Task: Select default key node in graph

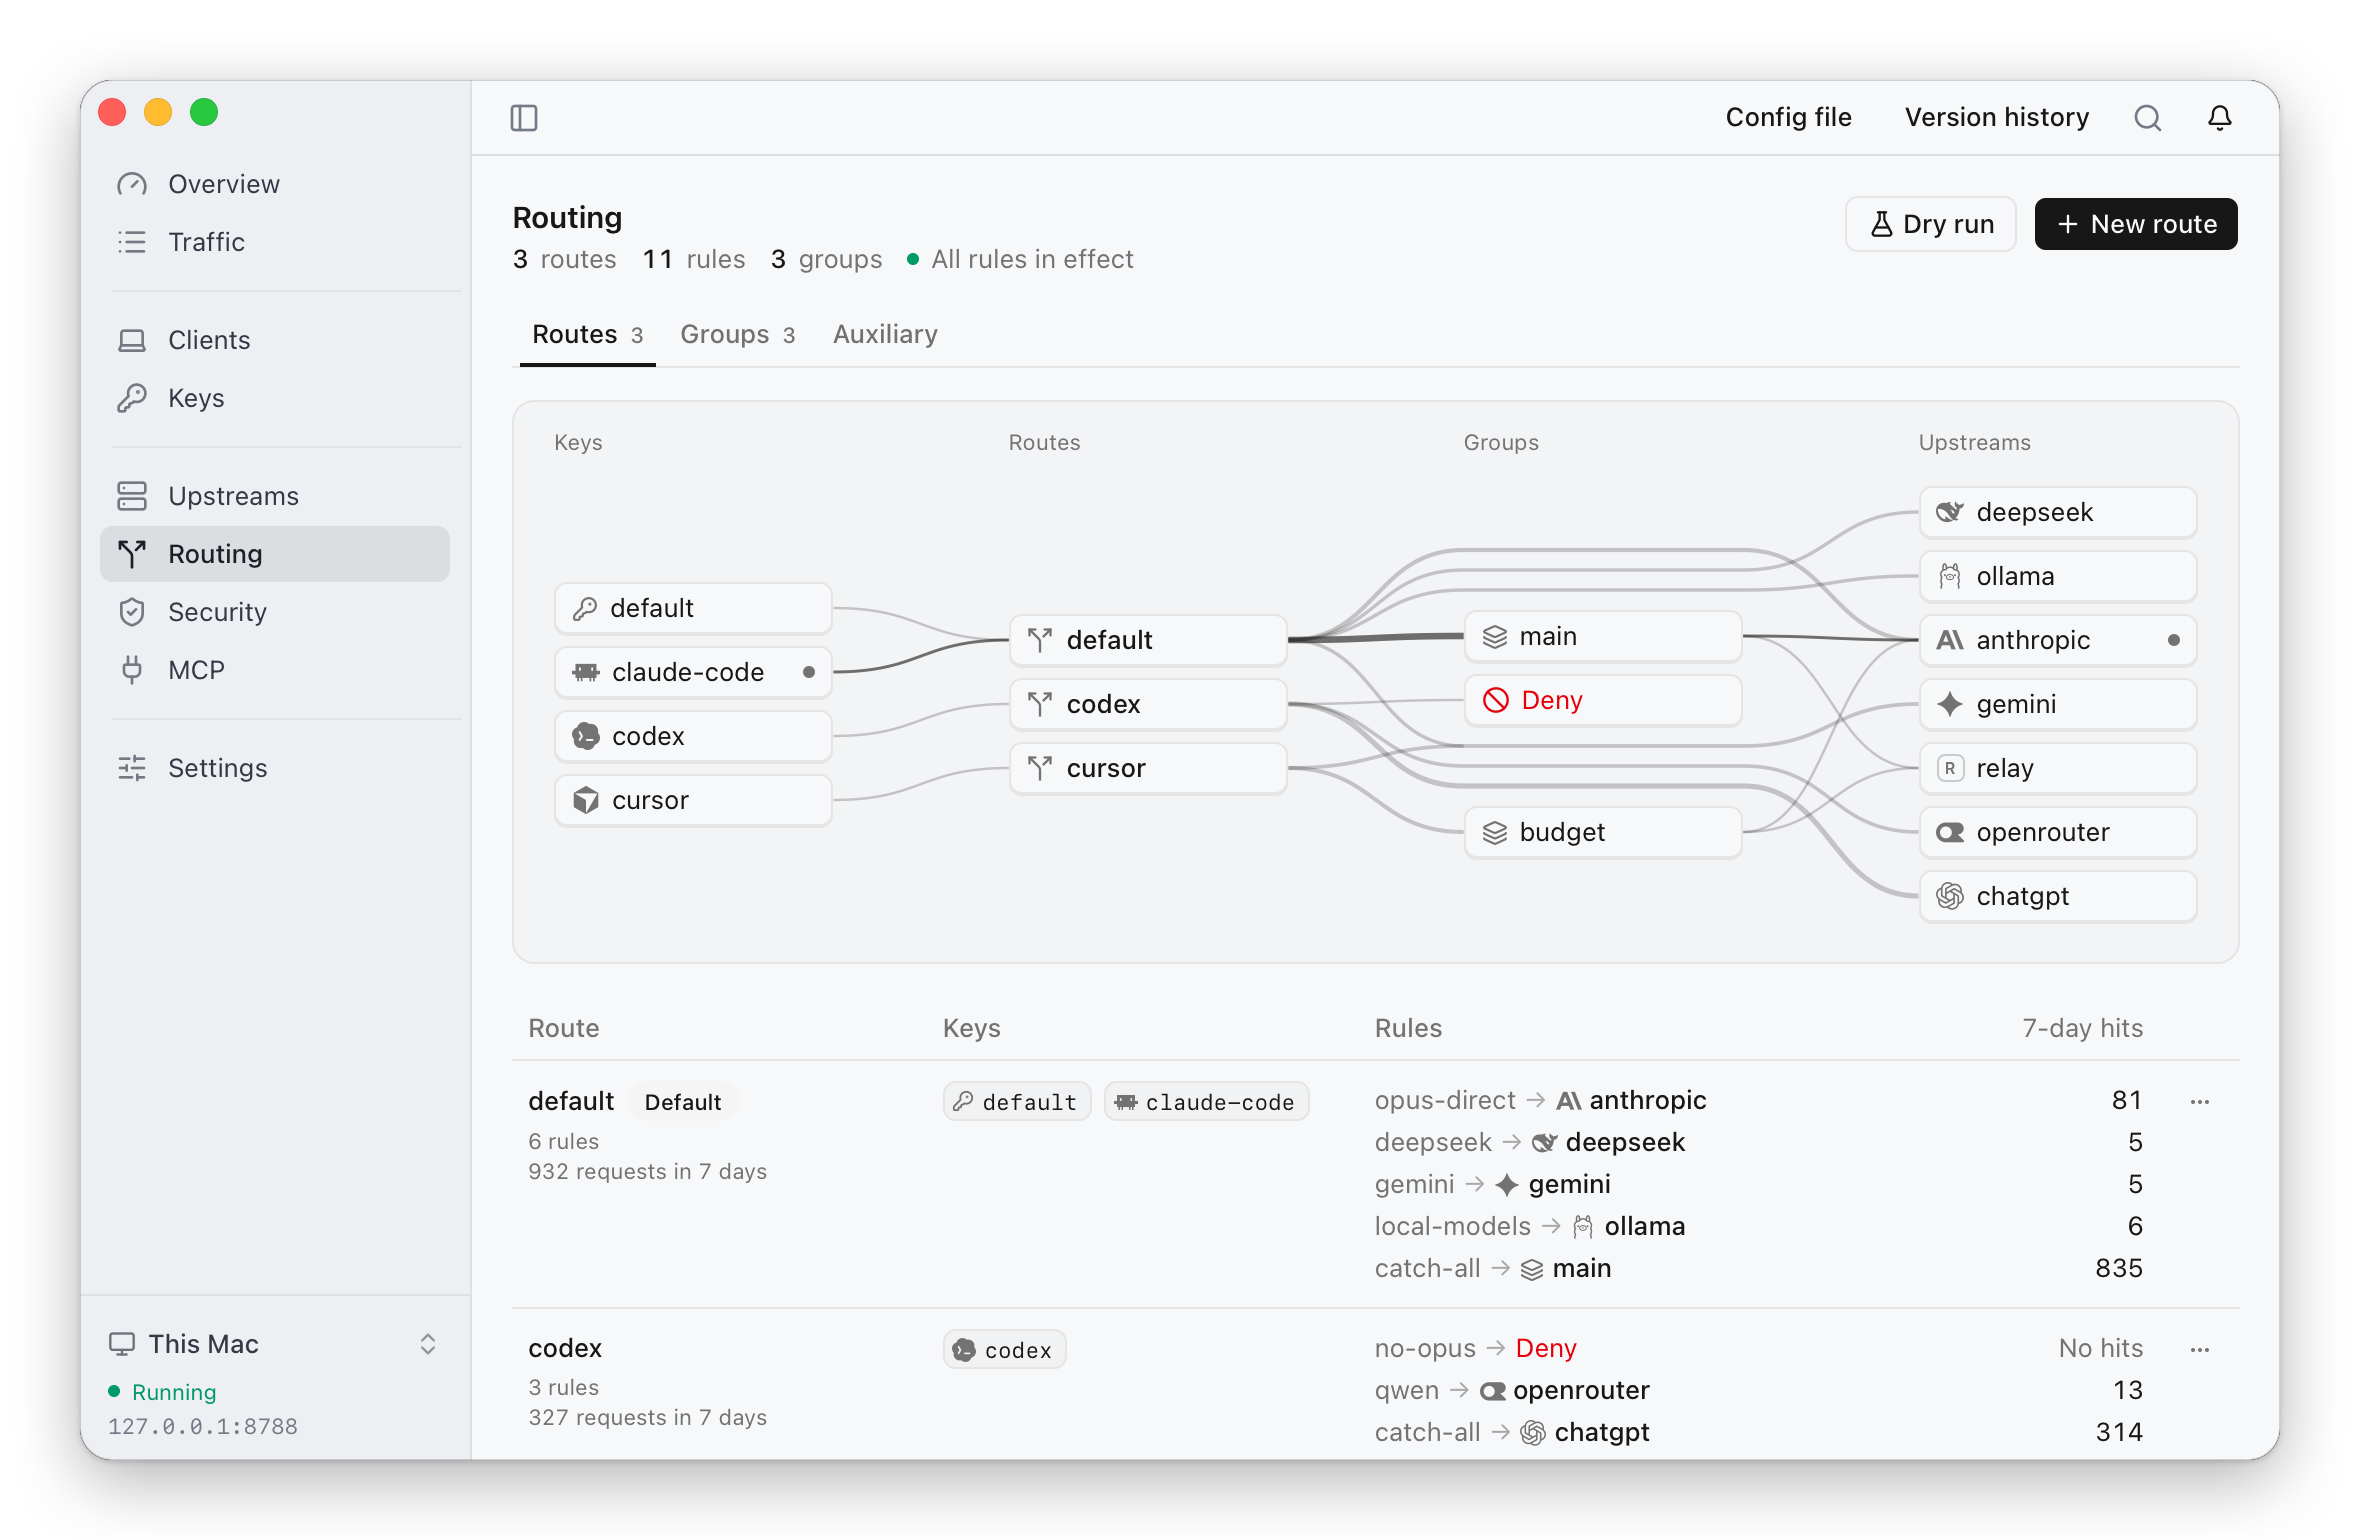Action: [693, 608]
